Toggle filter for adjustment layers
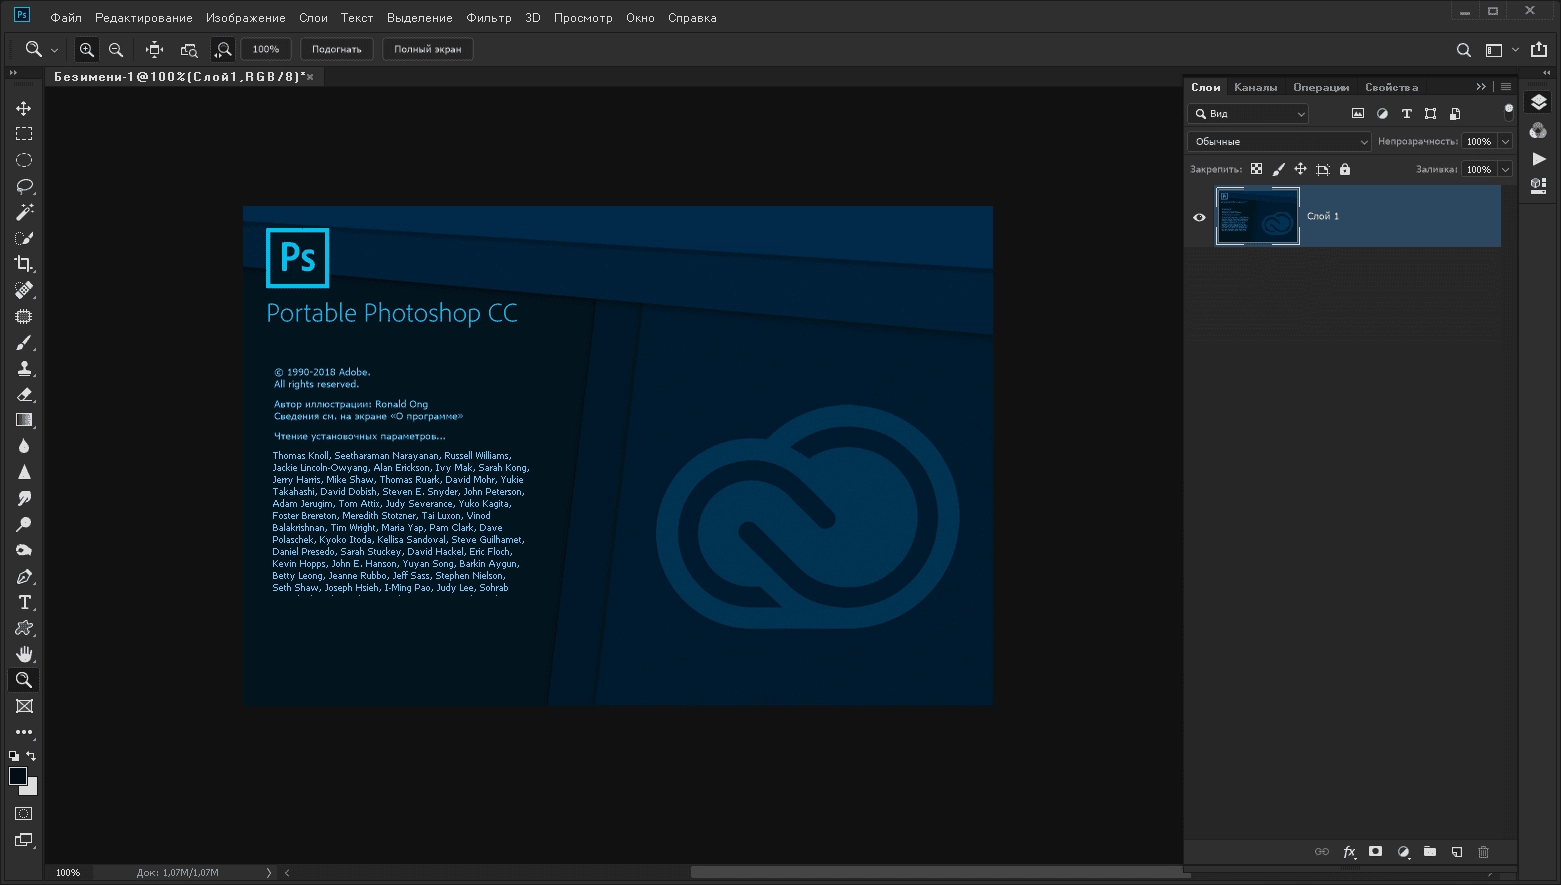The width and height of the screenshot is (1561, 885). click(x=1382, y=114)
